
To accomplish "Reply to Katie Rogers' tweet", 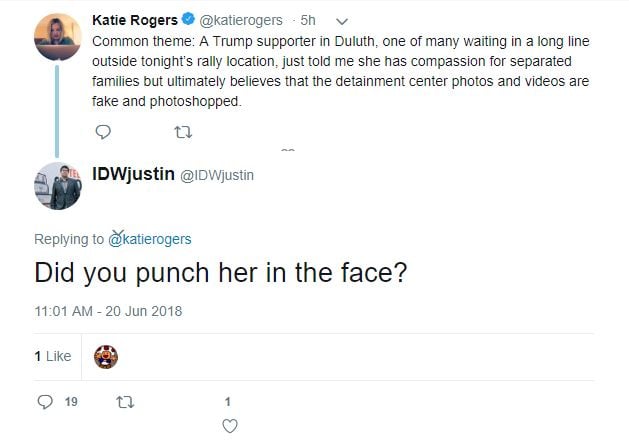I will pyautogui.click(x=103, y=131).
